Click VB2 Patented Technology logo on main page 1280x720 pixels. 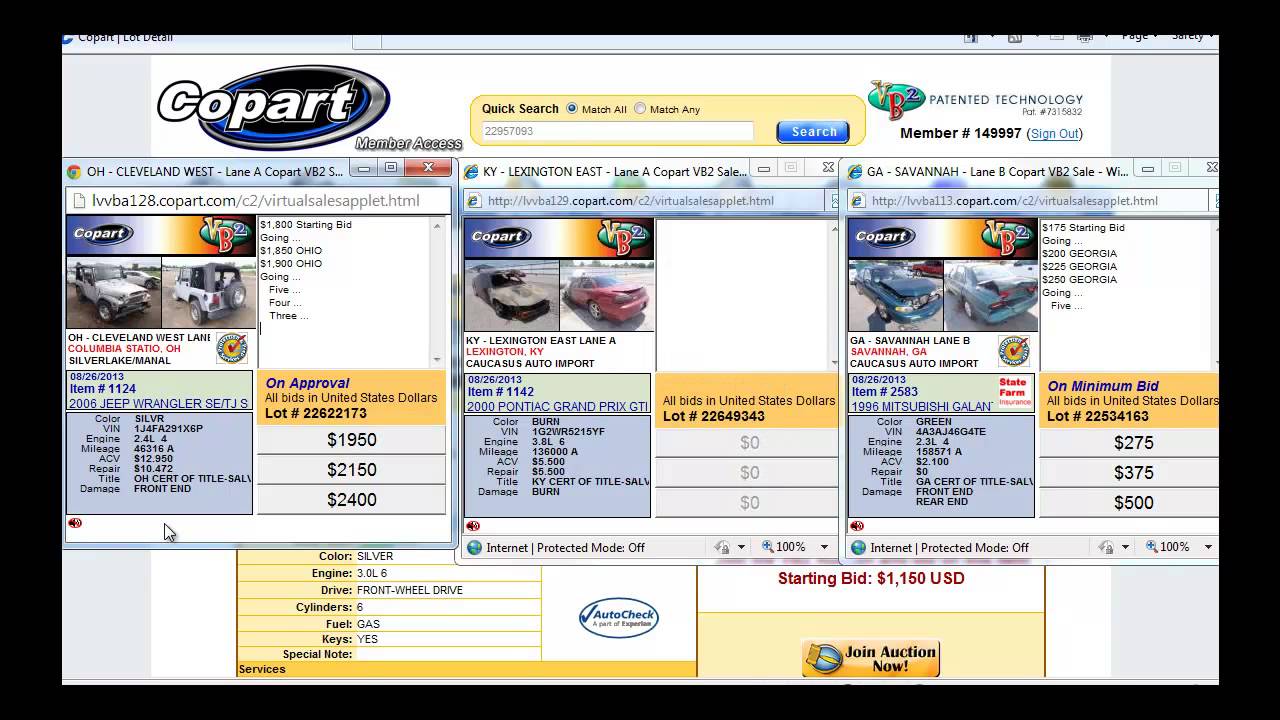[975, 101]
